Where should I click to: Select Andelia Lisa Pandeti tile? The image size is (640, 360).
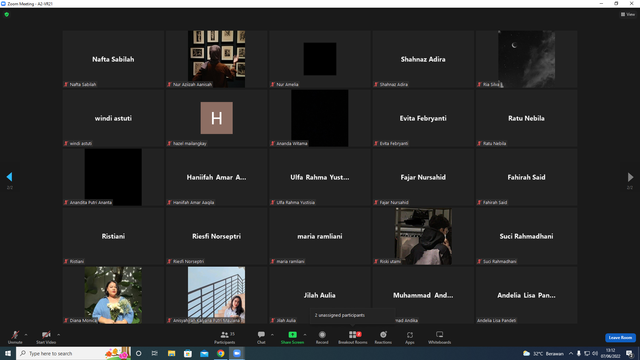(x=526, y=295)
